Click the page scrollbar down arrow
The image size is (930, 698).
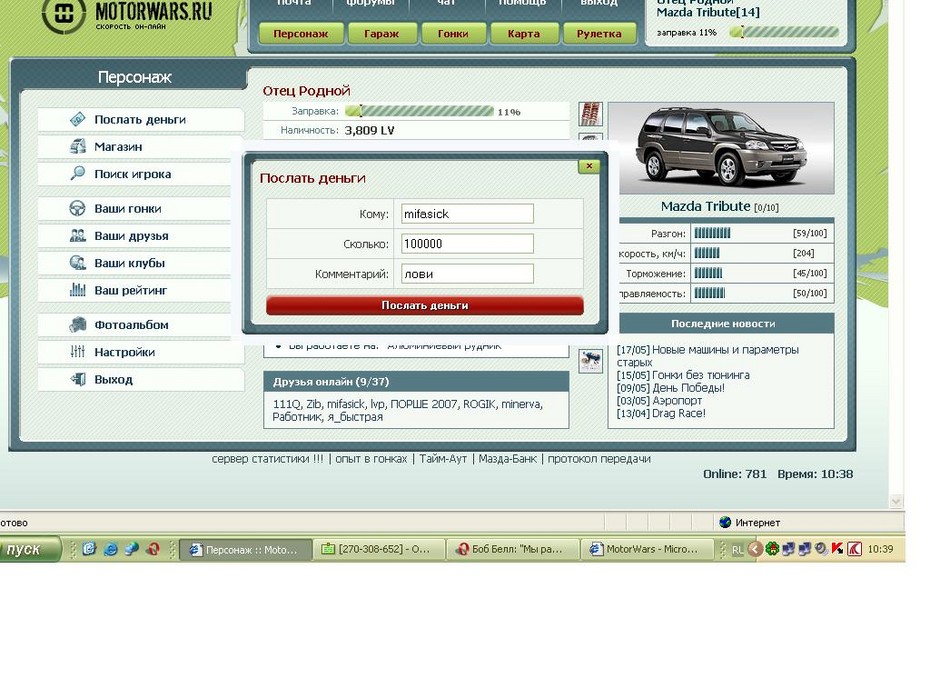coord(896,501)
